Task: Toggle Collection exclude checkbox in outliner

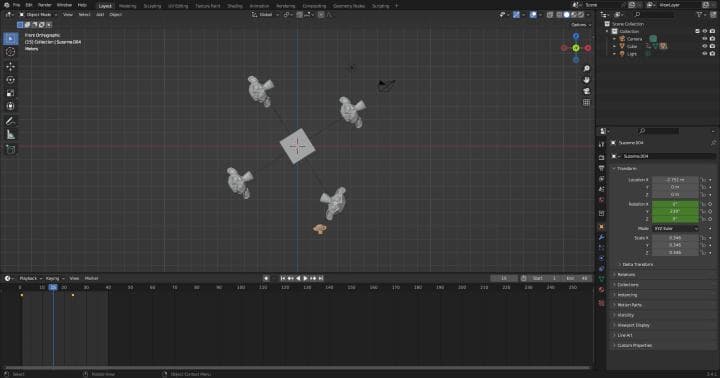Action: [698, 31]
